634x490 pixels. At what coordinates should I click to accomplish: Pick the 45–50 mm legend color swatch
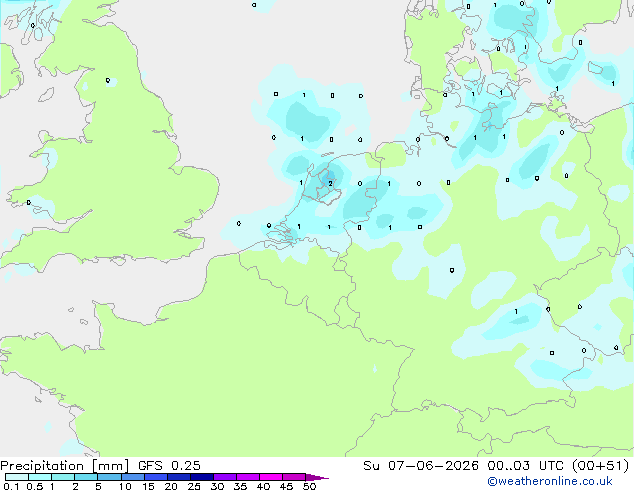pyautogui.click(x=294, y=477)
